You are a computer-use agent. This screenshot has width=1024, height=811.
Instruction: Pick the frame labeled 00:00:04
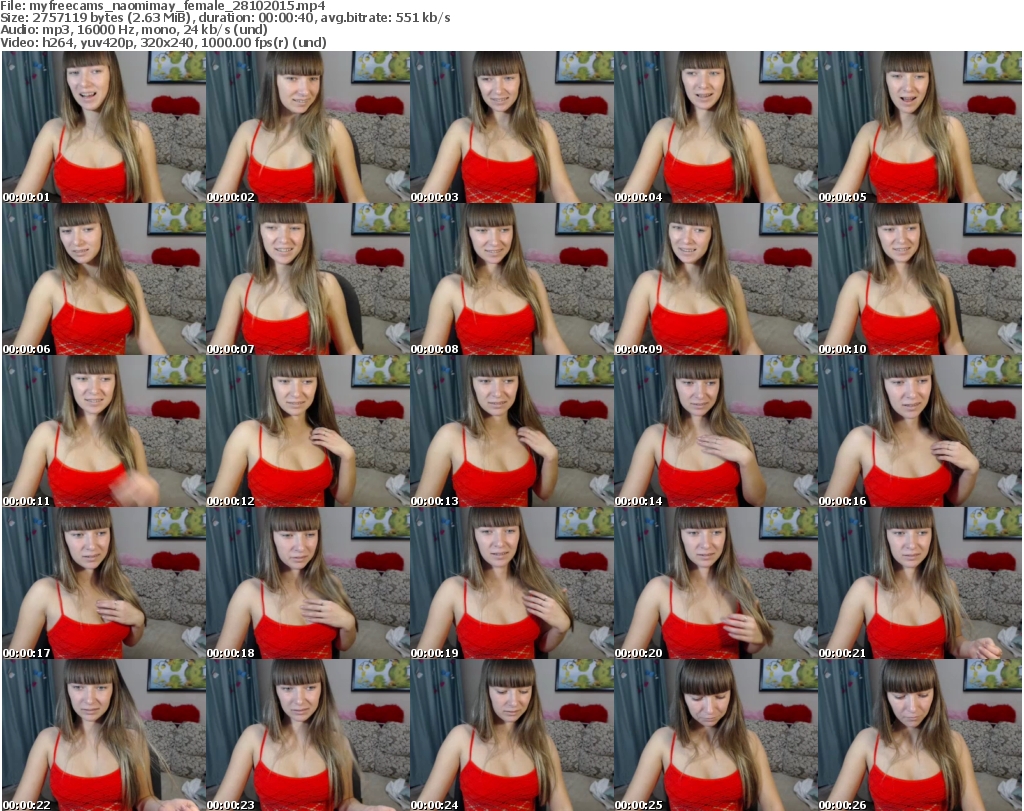pos(716,127)
